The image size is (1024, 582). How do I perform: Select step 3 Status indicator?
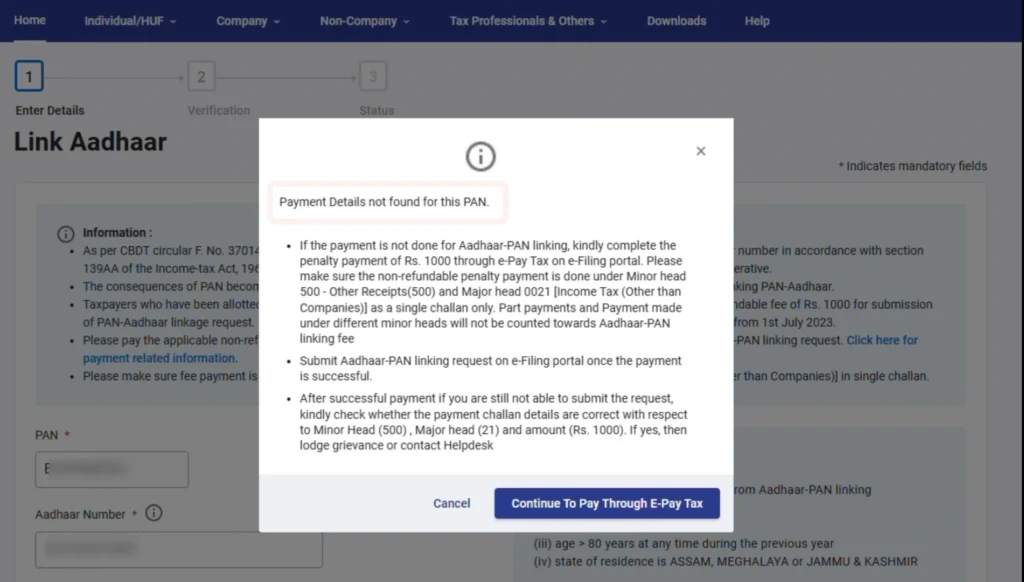point(373,77)
